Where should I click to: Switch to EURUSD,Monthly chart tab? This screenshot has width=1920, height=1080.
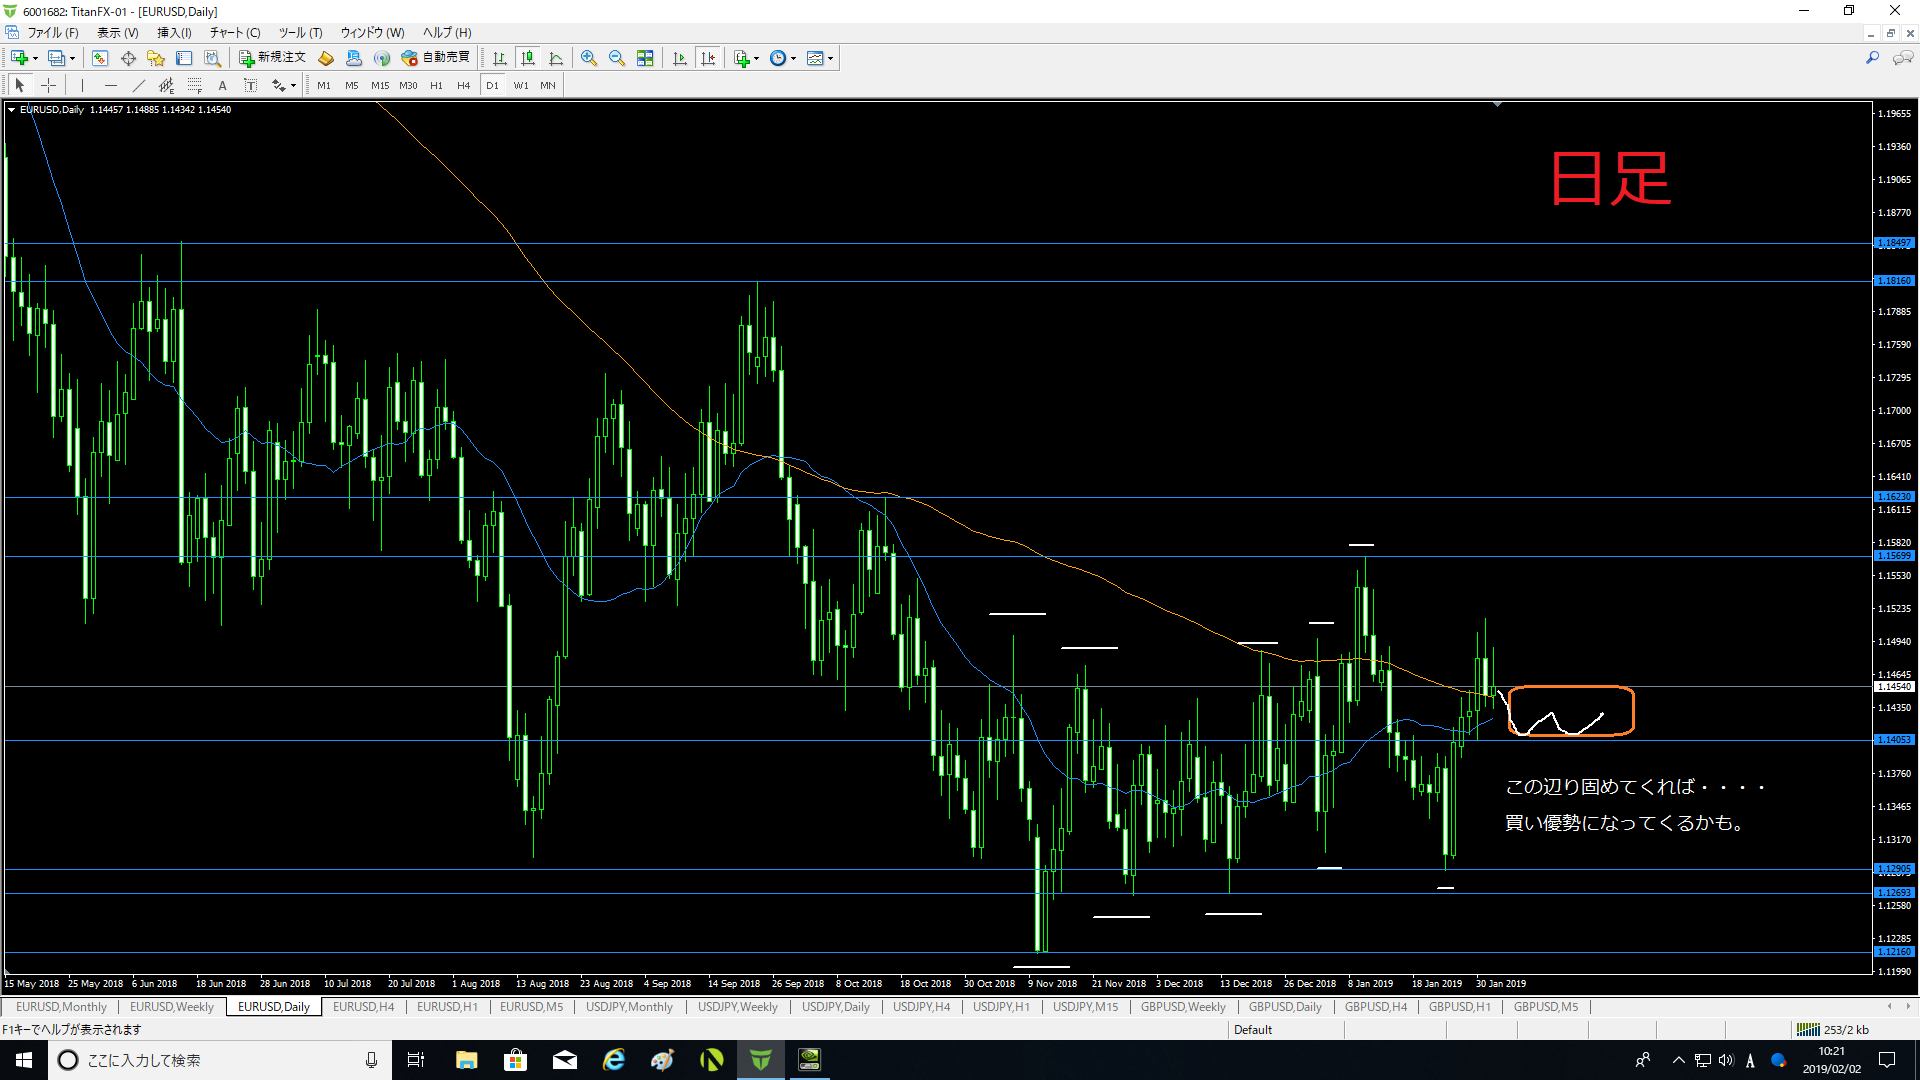pos(61,1007)
